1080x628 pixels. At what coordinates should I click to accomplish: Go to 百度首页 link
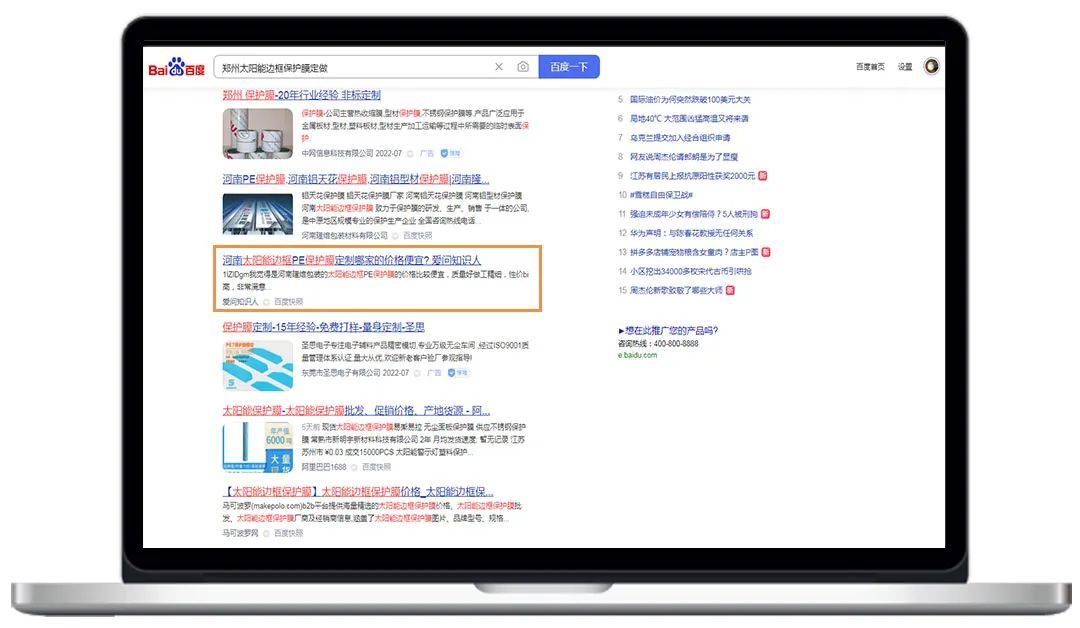tap(869, 67)
